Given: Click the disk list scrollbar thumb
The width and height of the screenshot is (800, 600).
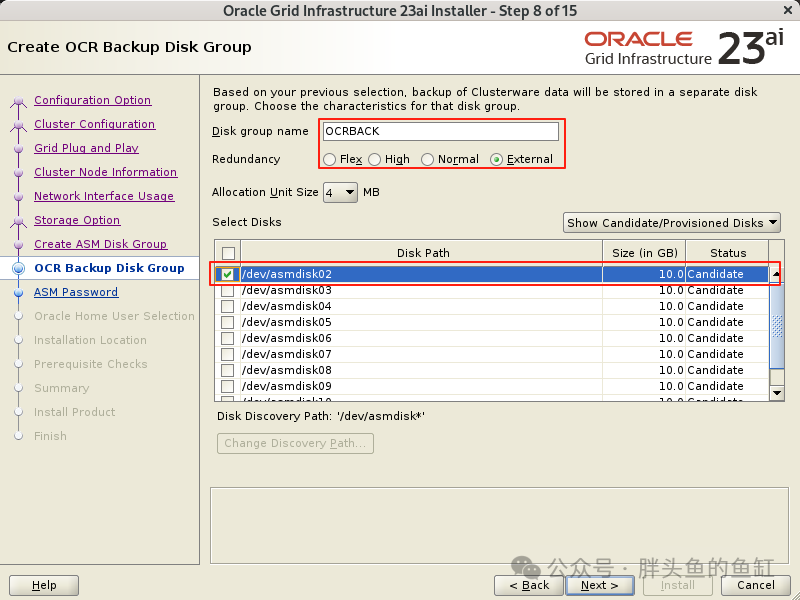Looking at the screenshot, I should (x=777, y=326).
